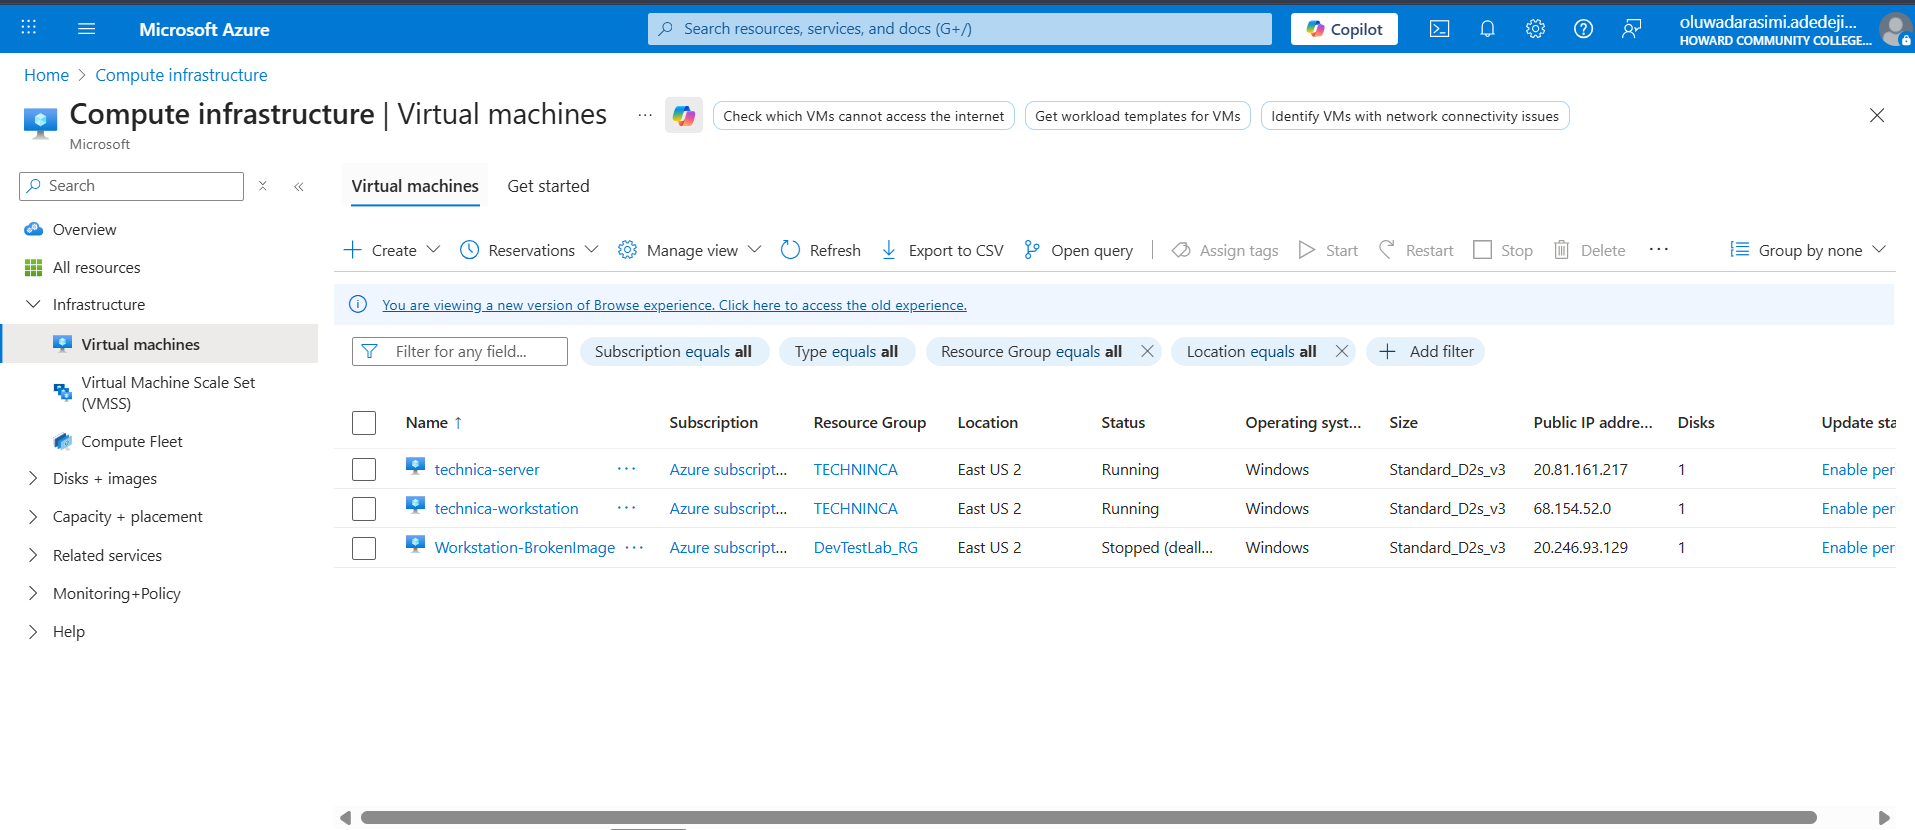1915x830 pixels.
Task: Switch to the Get started tab
Action: pyautogui.click(x=548, y=186)
